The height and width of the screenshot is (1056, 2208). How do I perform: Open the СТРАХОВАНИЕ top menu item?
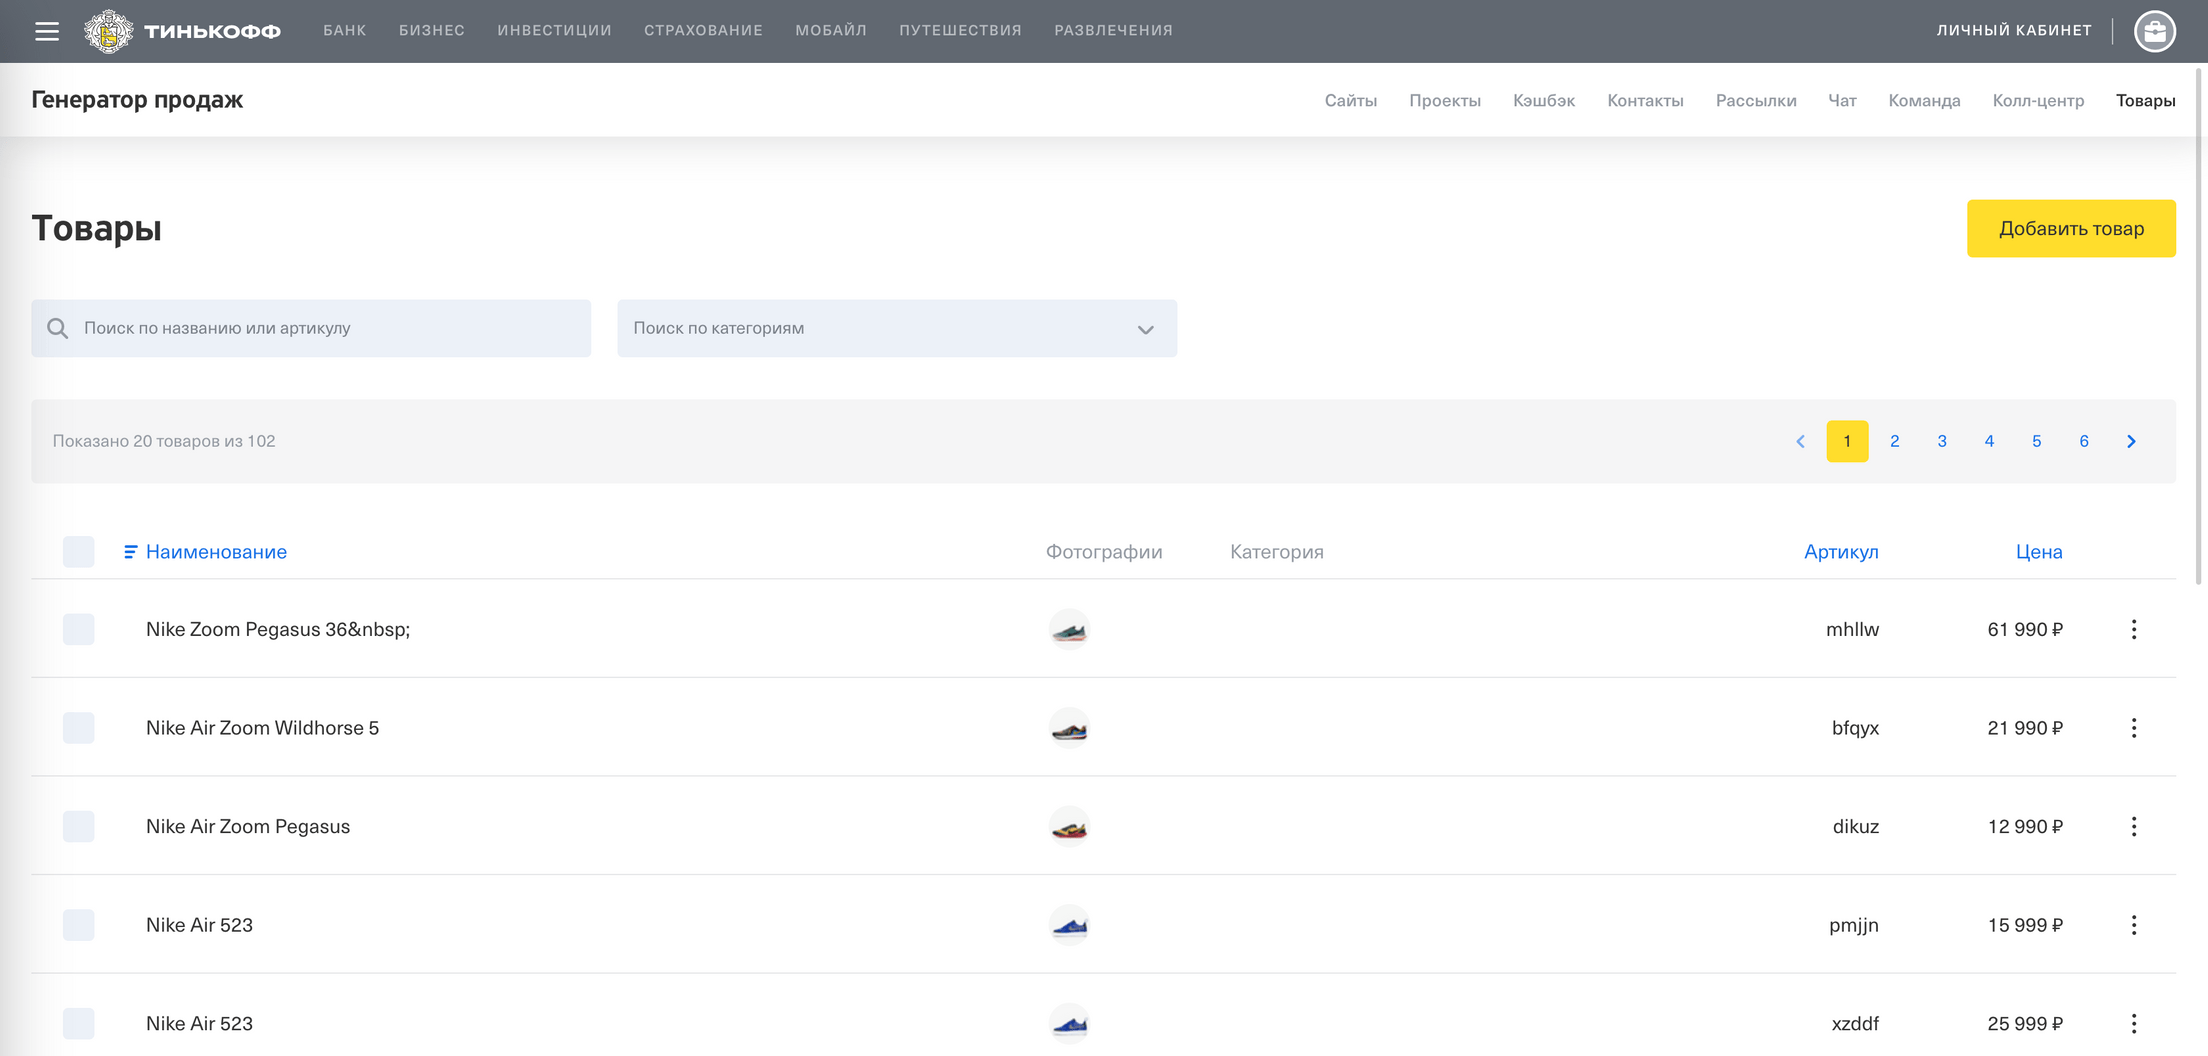click(x=703, y=31)
